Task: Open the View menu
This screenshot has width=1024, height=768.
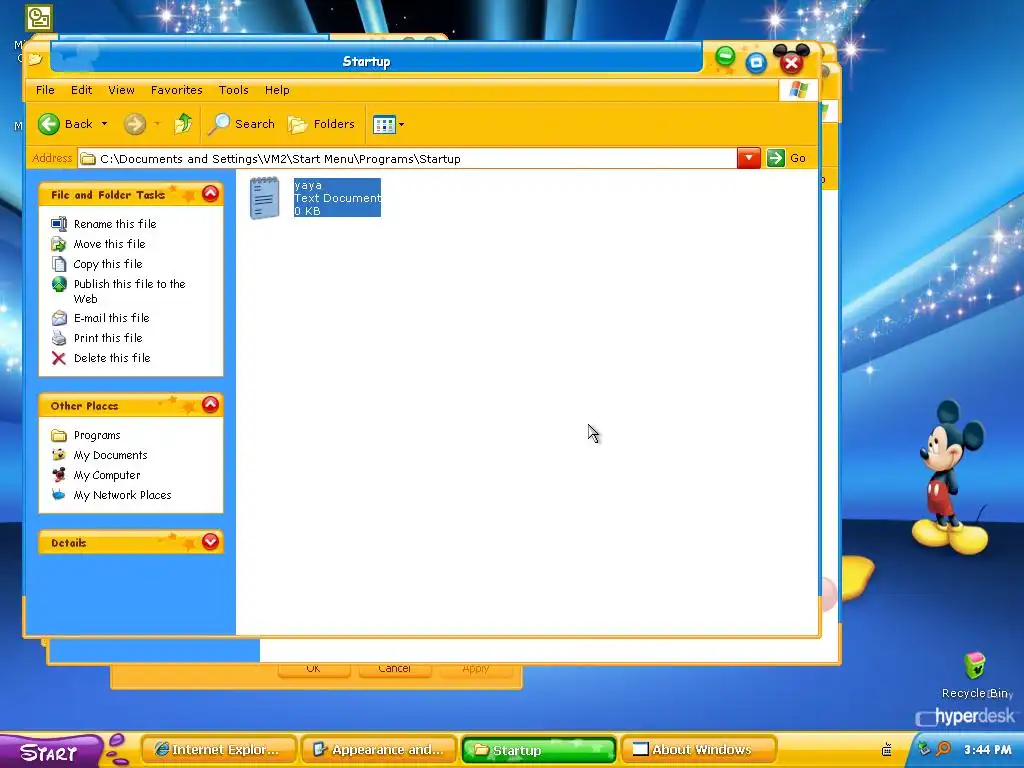Action: click(x=121, y=90)
